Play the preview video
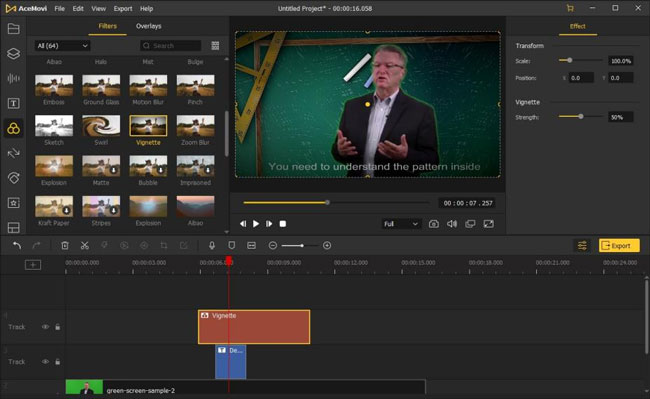 (256, 224)
